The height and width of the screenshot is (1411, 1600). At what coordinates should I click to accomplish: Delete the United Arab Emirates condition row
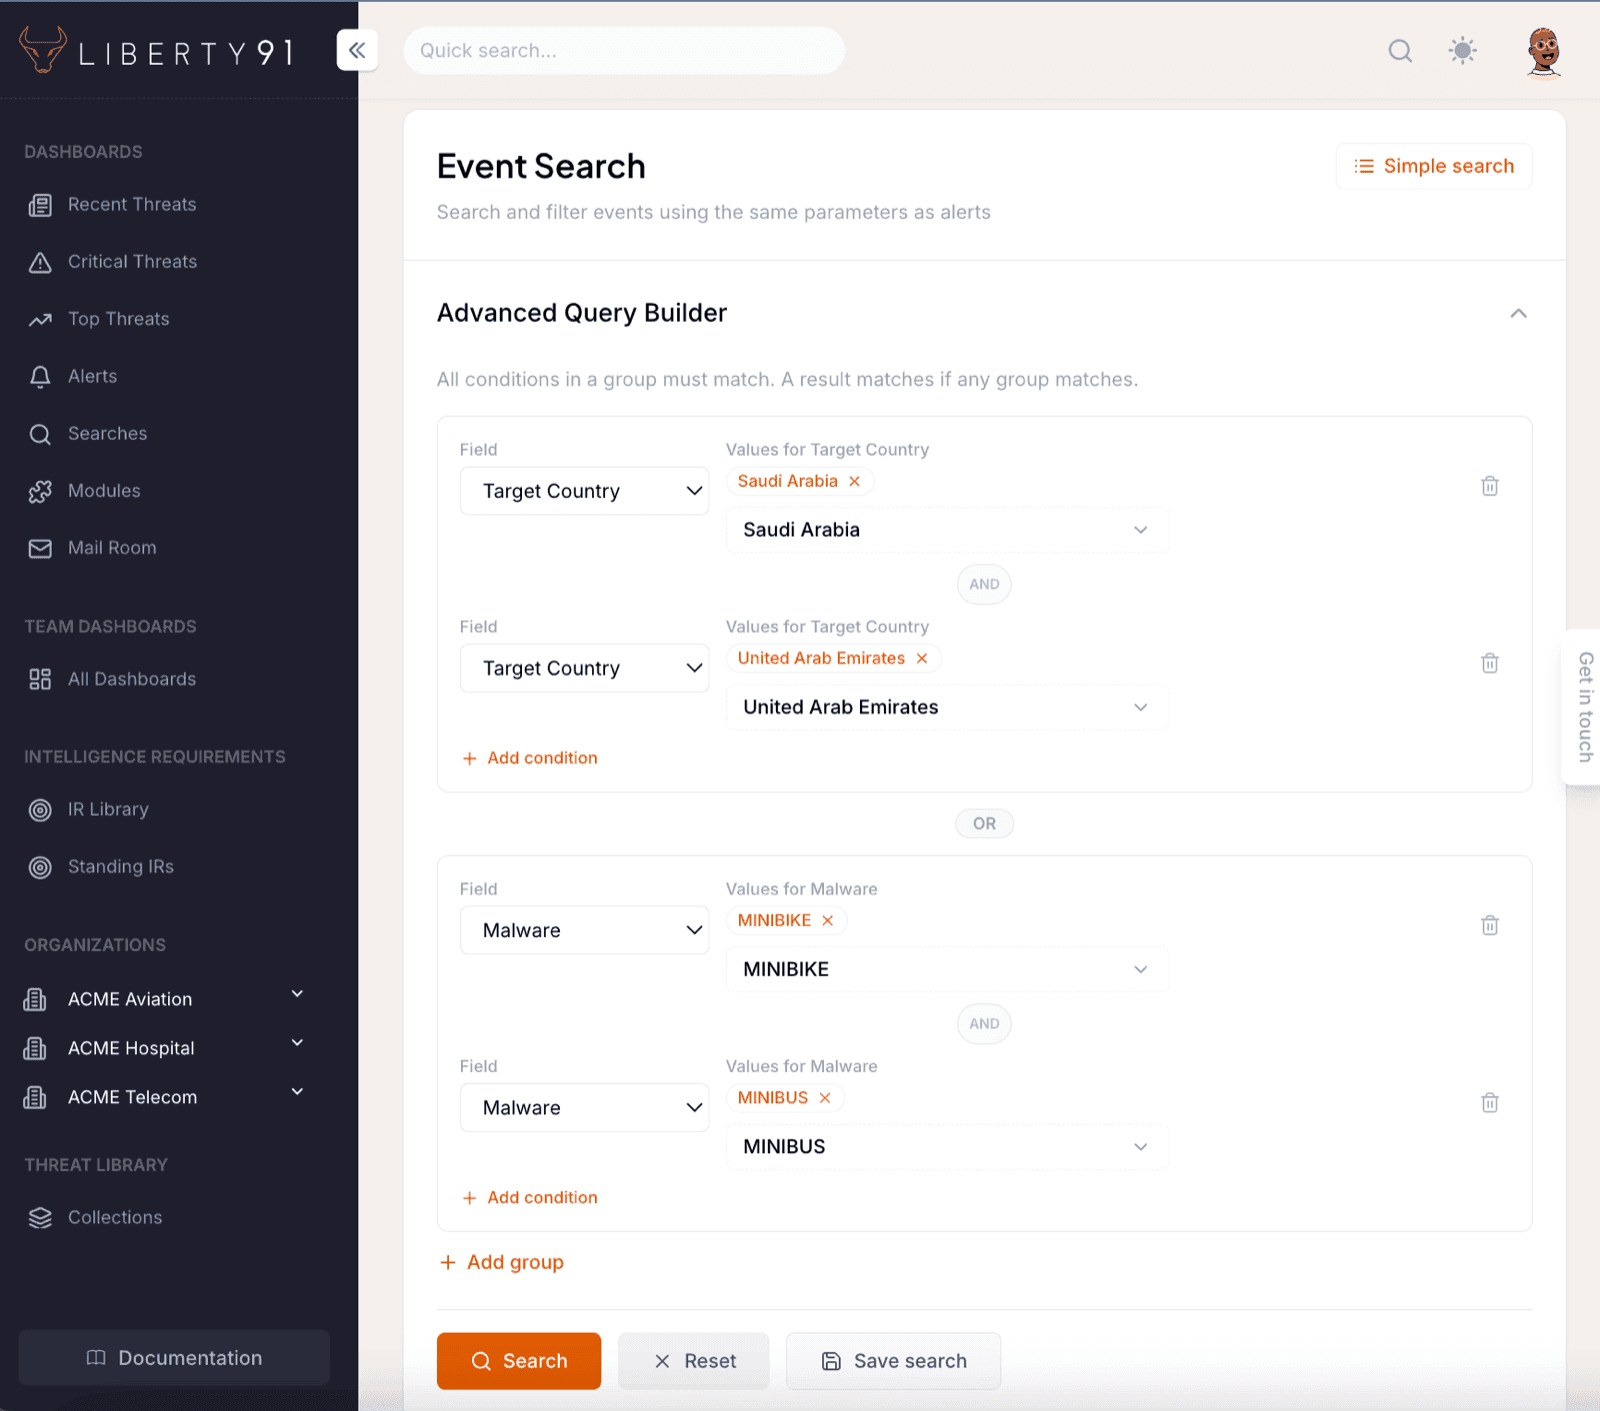click(1489, 663)
